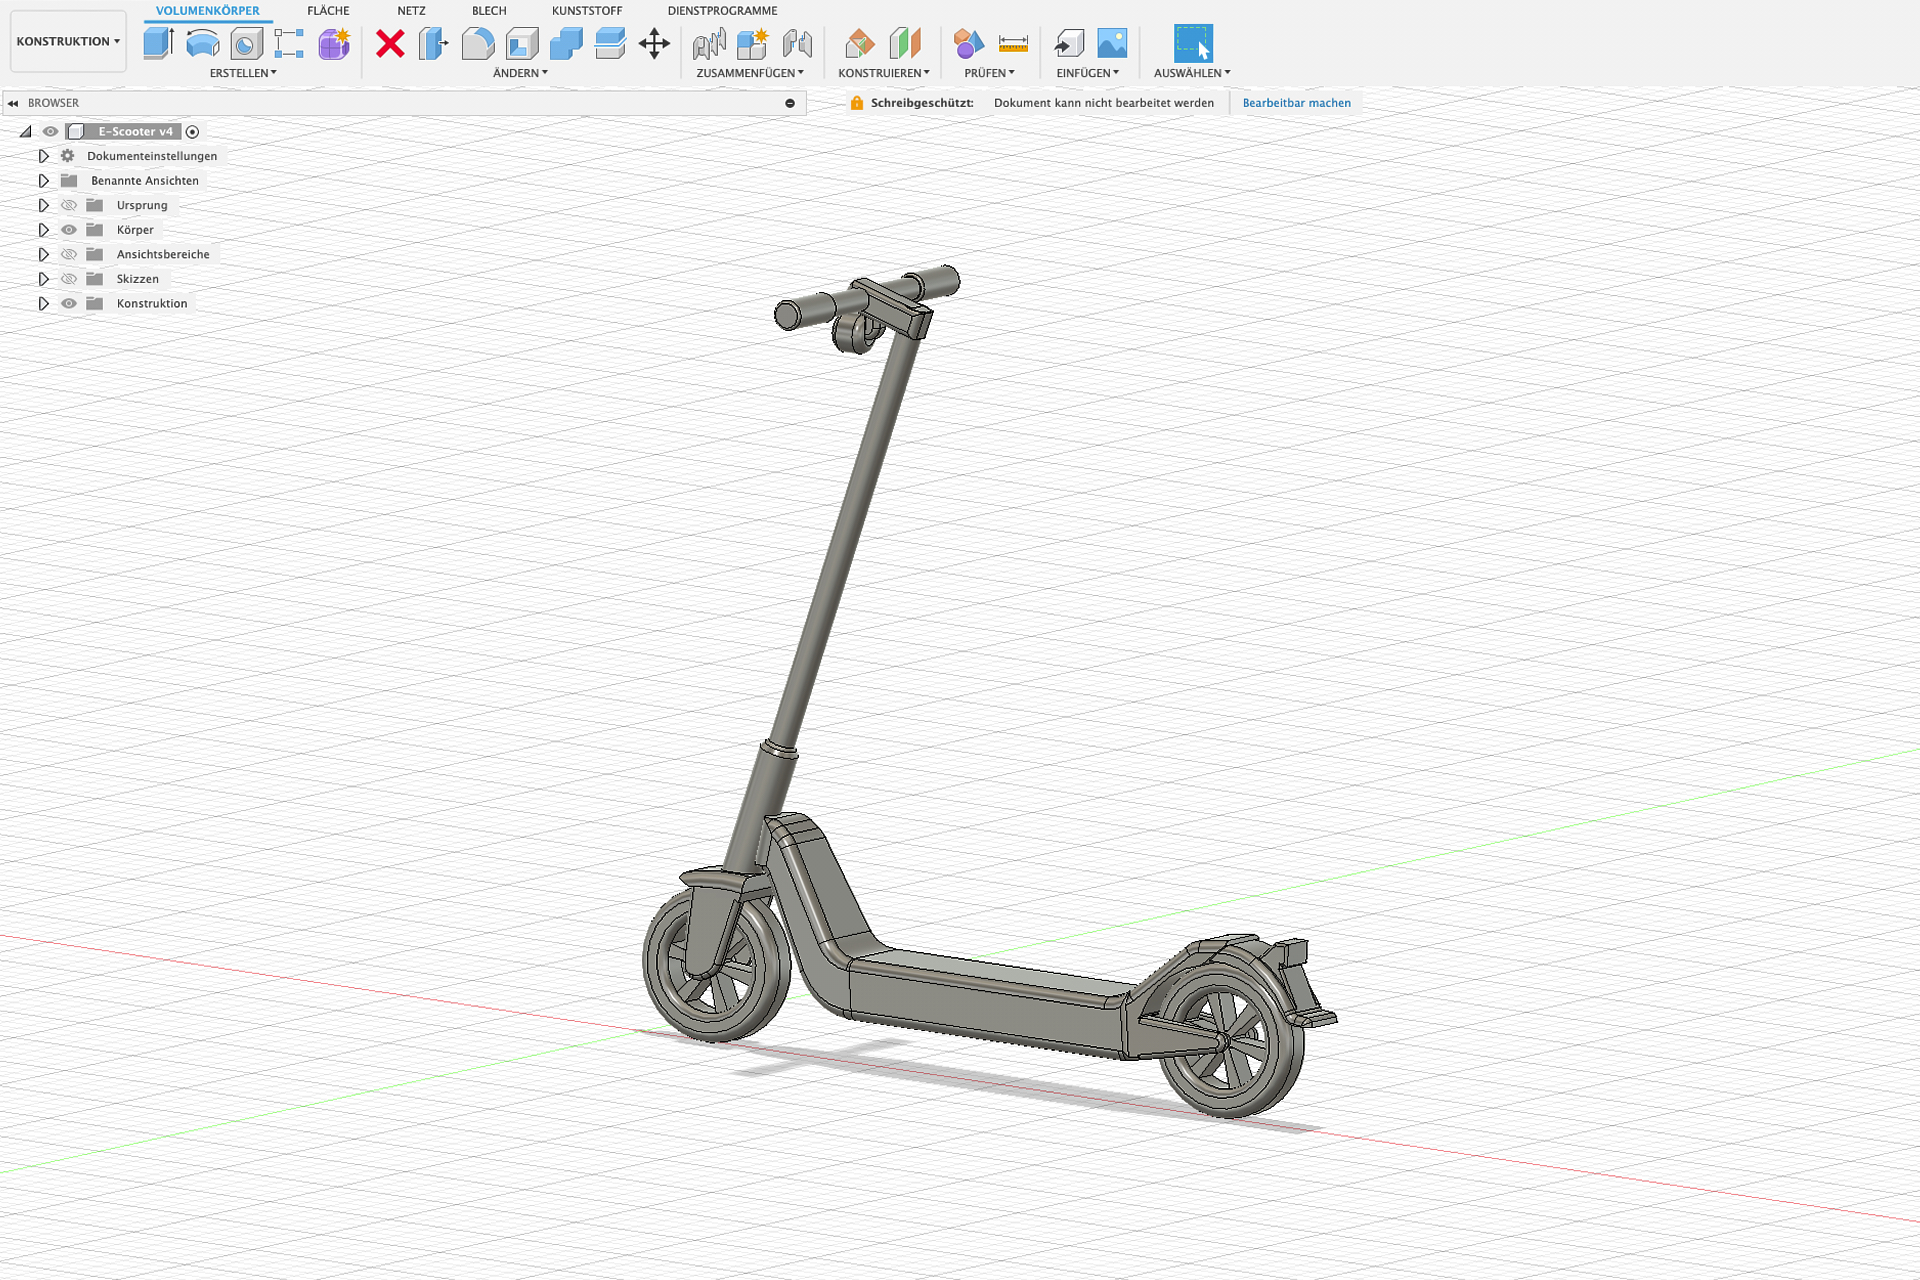Click the Bearbeitbar machen link

[x=1296, y=103]
